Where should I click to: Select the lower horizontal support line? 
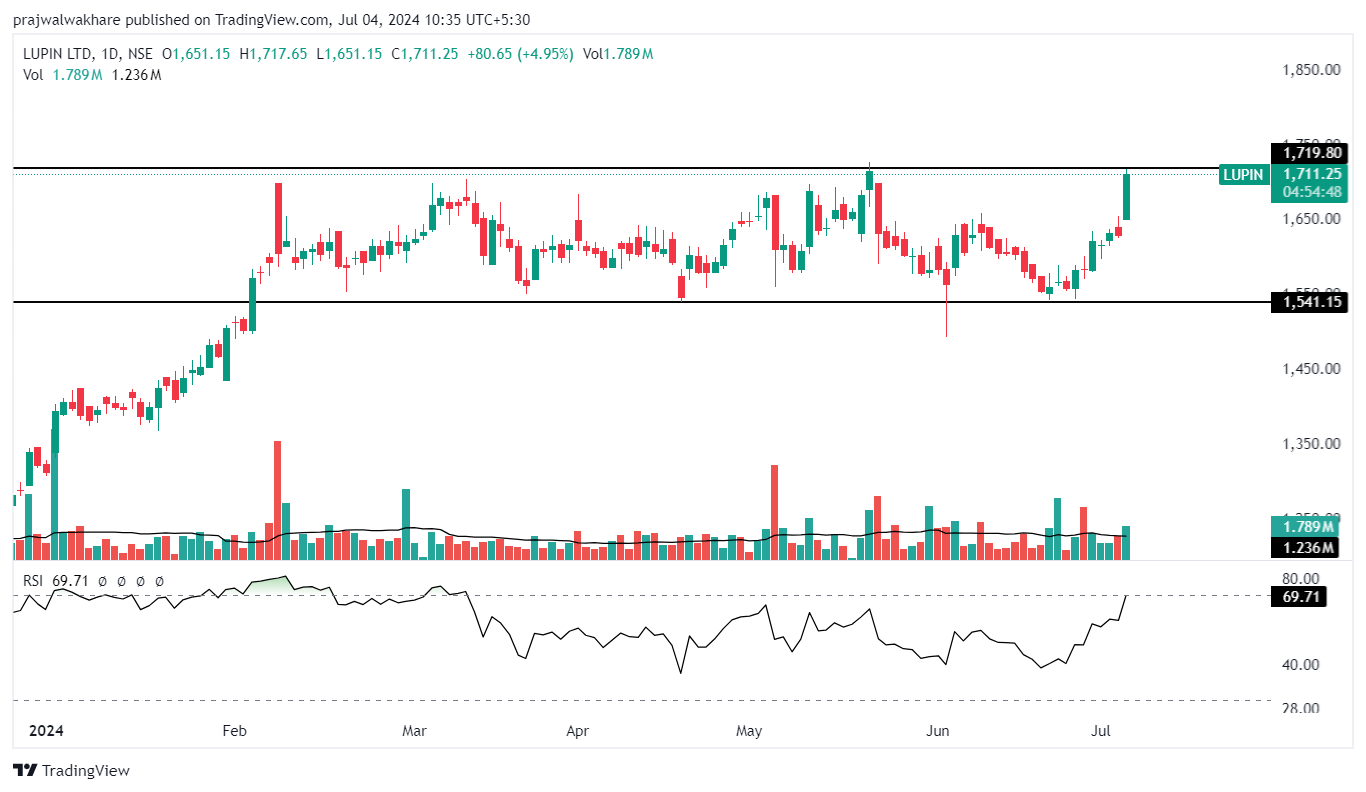click(x=600, y=302)
